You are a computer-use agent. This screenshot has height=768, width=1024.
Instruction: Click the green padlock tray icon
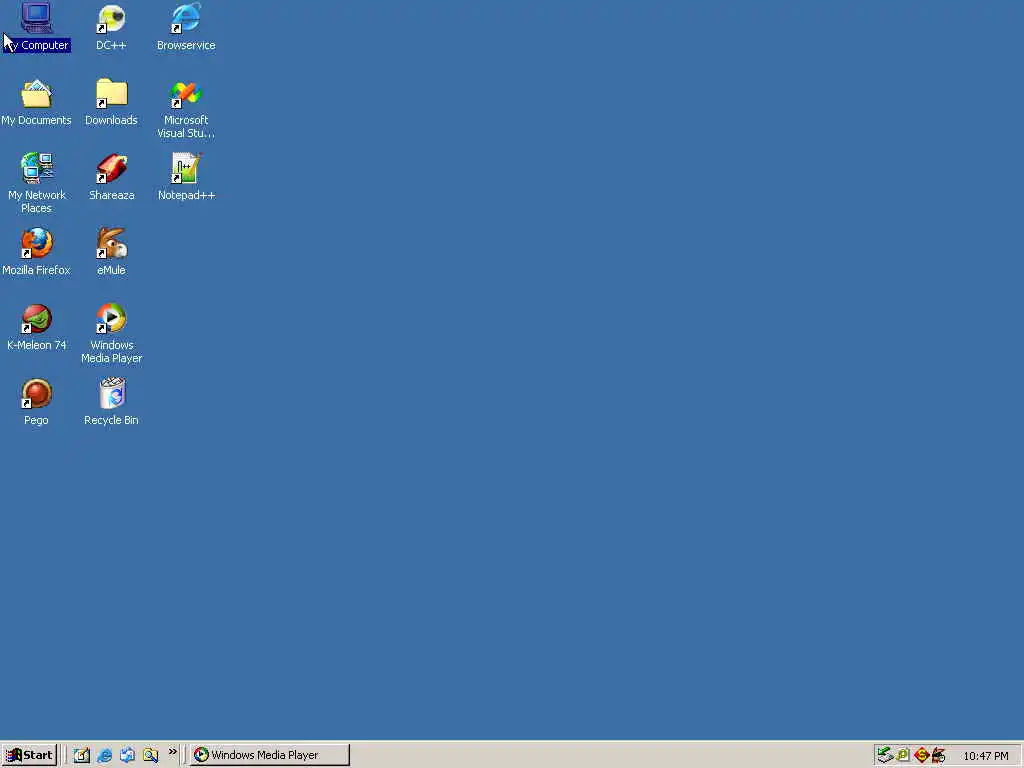903,755
